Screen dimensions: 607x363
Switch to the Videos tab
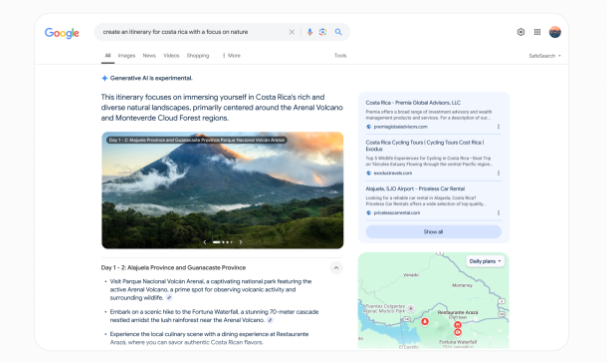pyautogui.click(x=171, y=55)
